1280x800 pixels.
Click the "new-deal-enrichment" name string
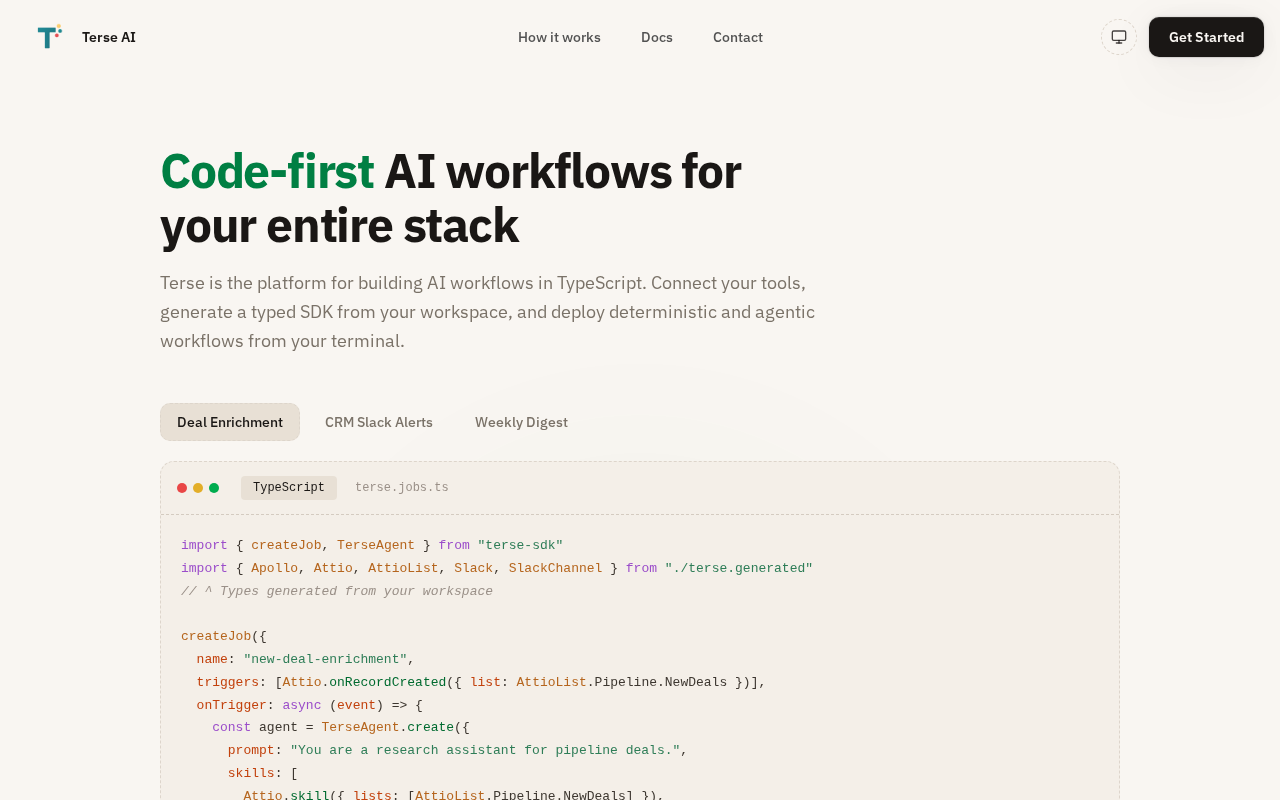(x=325, y=659)
